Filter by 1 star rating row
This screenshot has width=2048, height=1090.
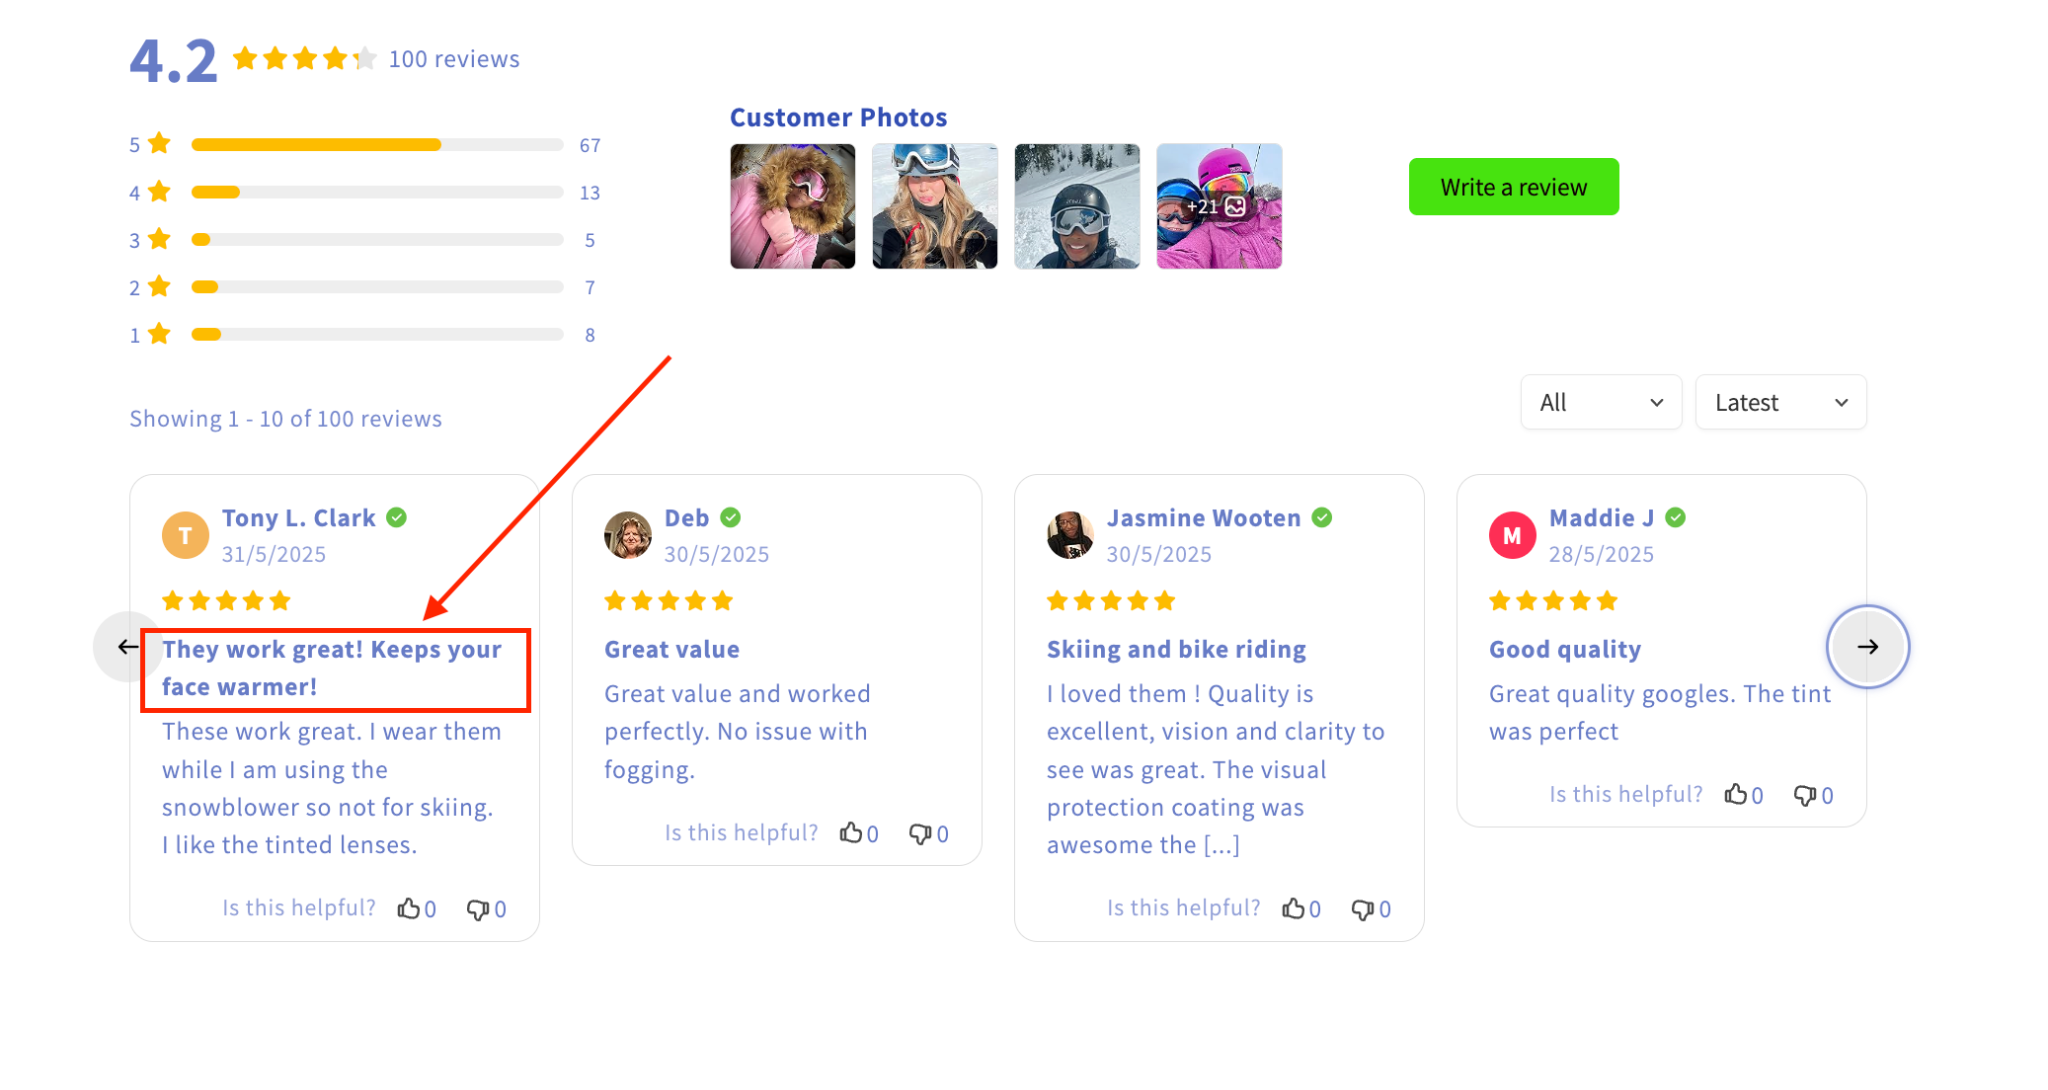point(376,335)
